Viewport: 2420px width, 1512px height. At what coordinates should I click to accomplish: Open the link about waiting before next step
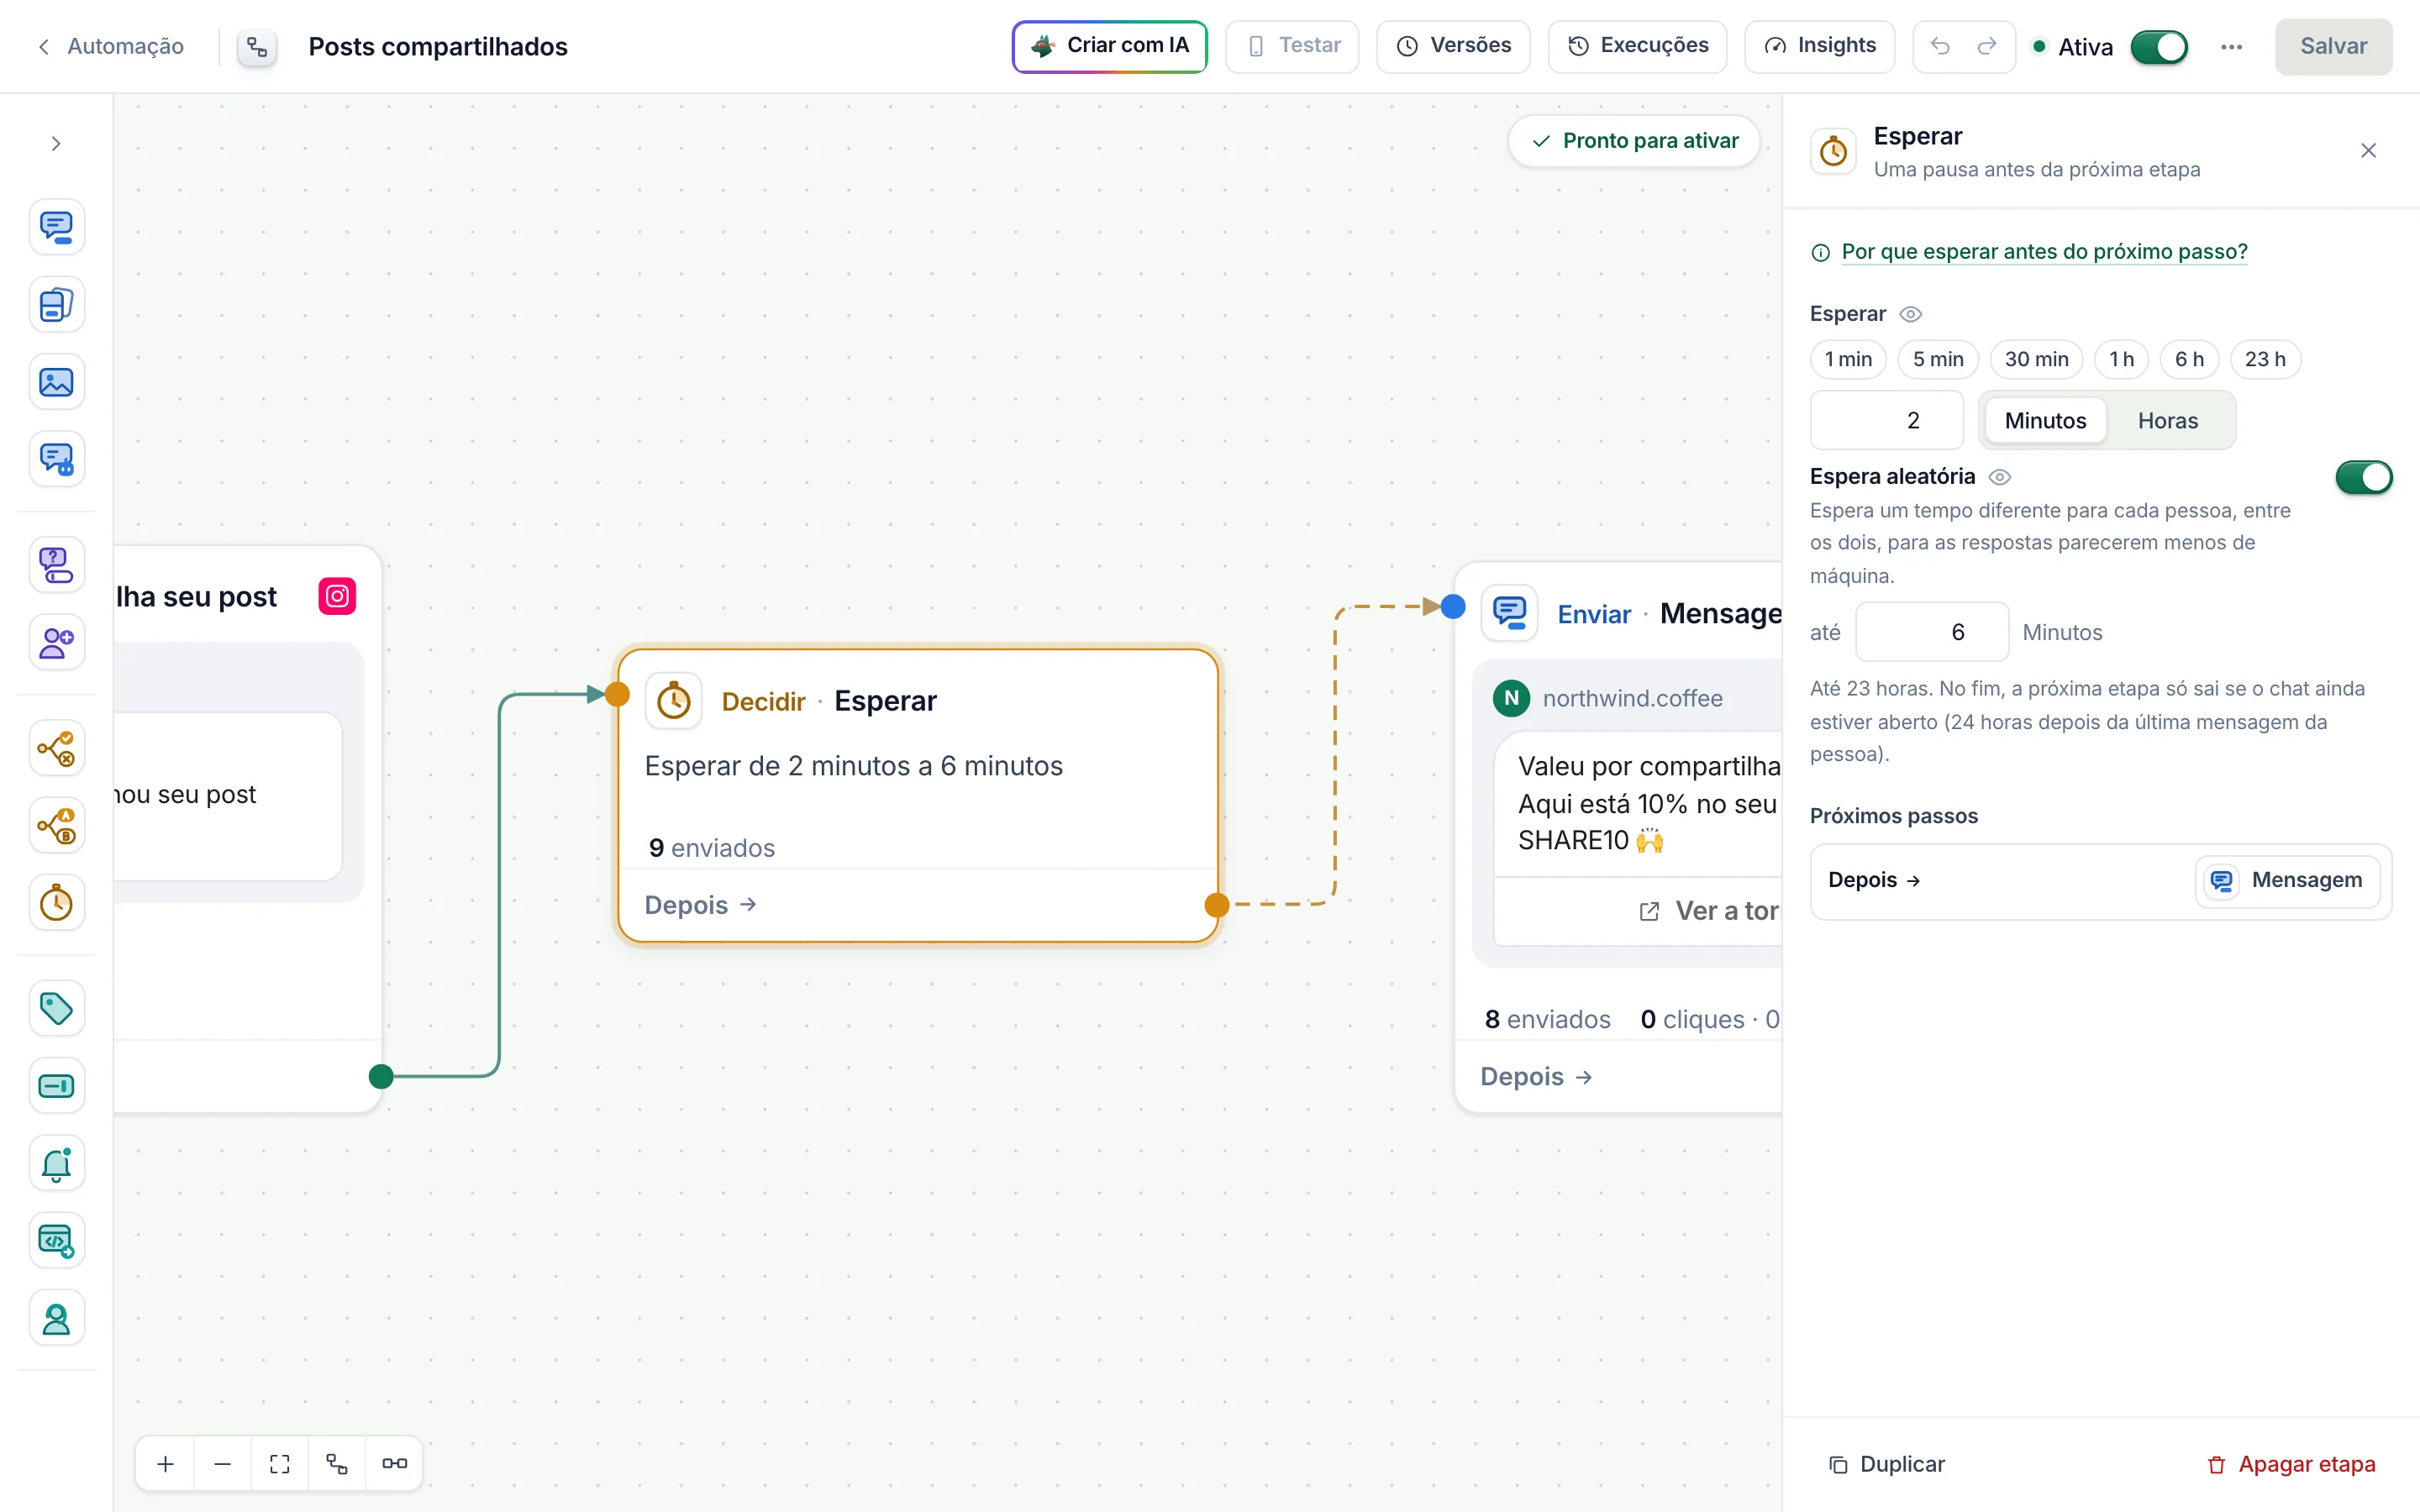[x=2044, y=252]
